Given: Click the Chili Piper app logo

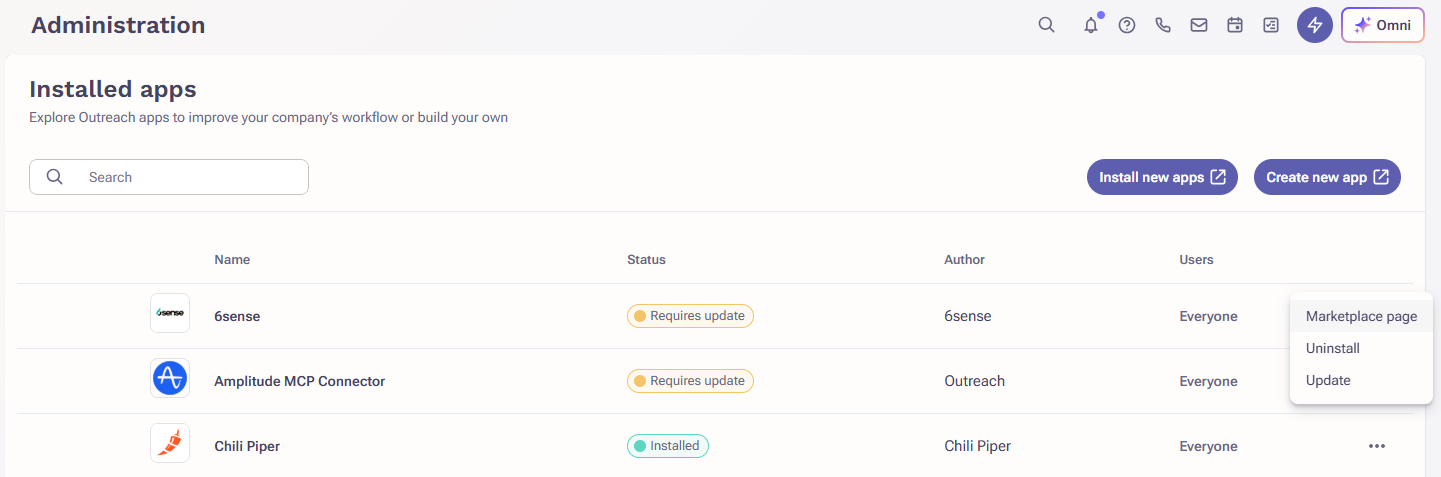Looking at the screenshot, I should pos(170,443).
